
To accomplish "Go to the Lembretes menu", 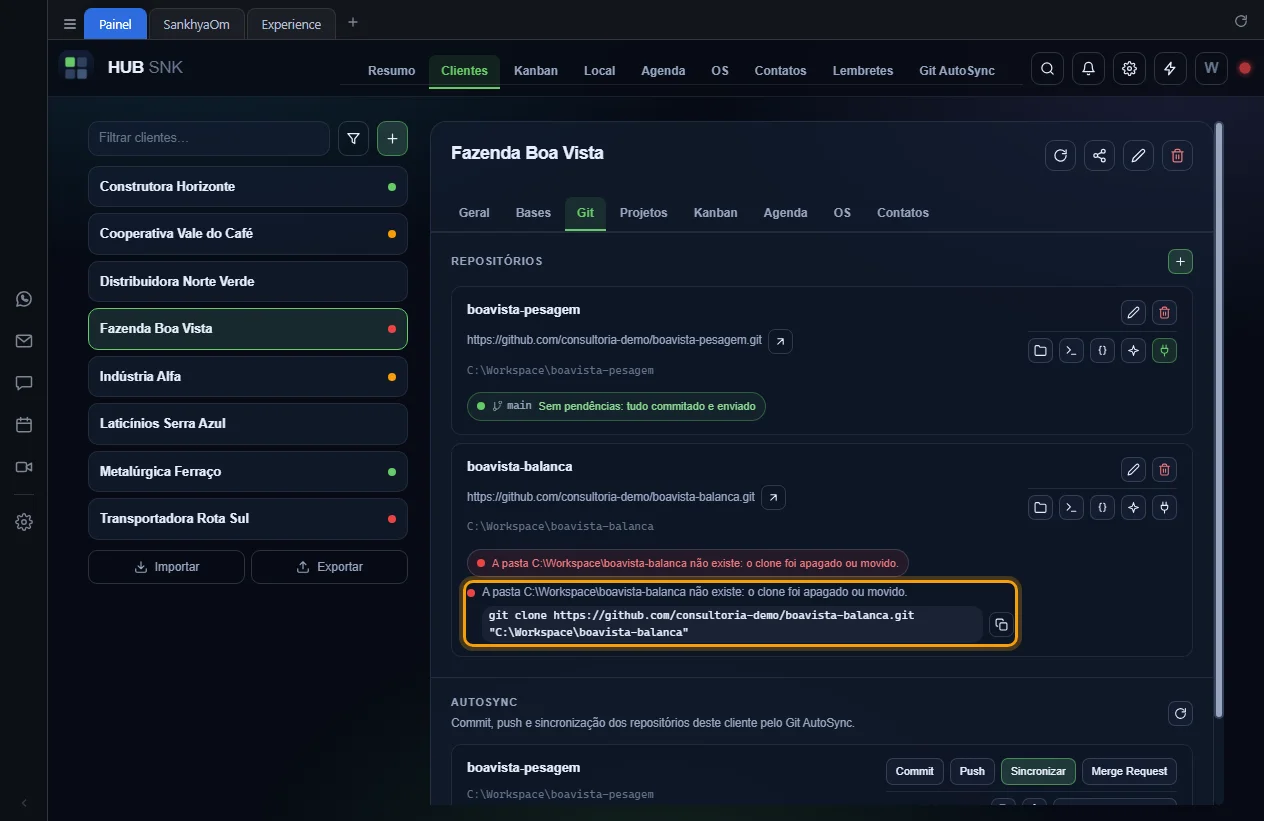I will tap(863, 71).
